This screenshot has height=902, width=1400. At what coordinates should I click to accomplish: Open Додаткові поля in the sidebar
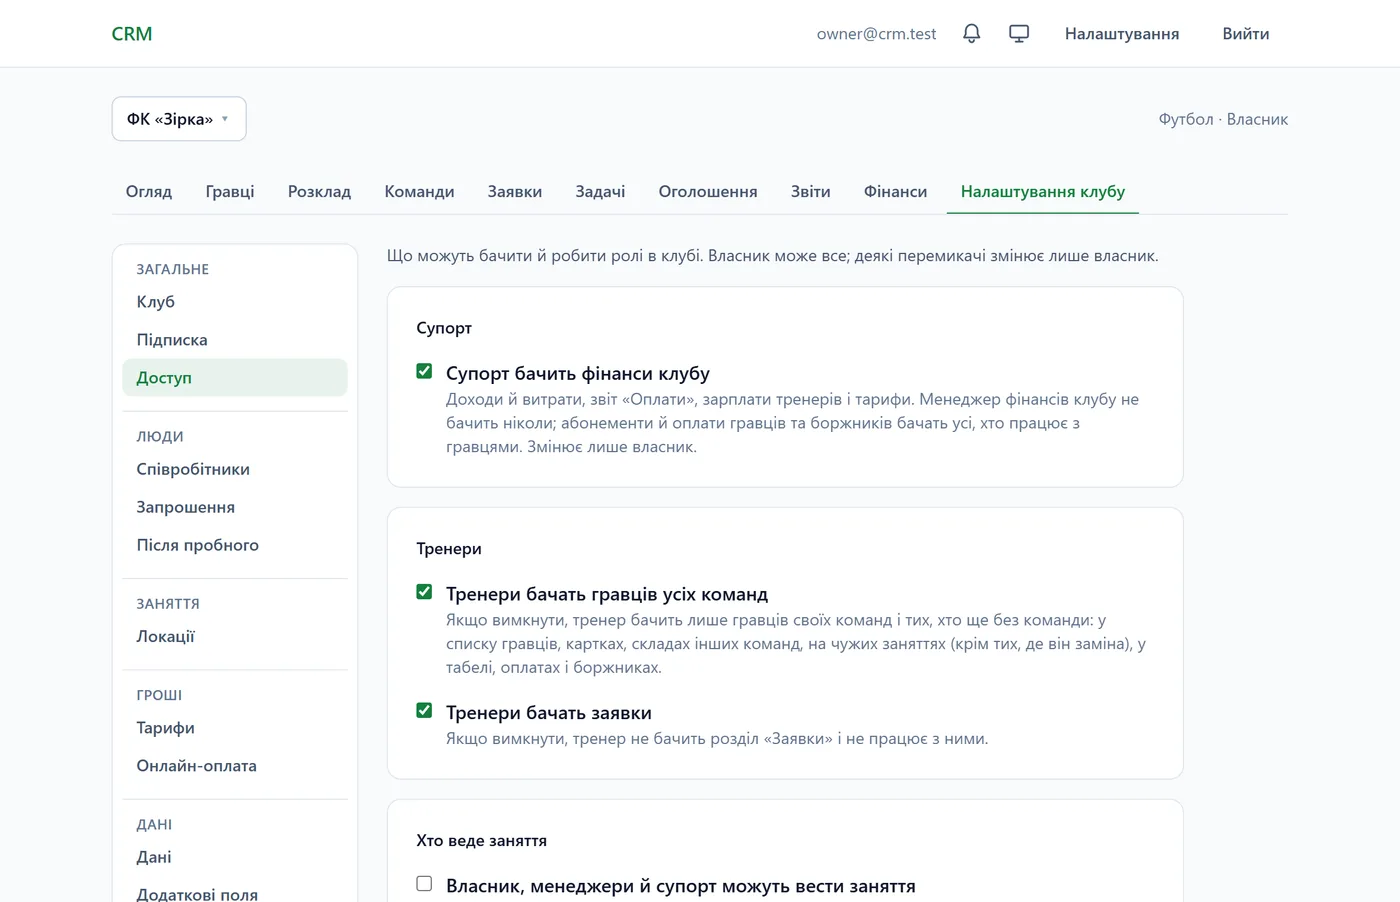coord(235,892)
